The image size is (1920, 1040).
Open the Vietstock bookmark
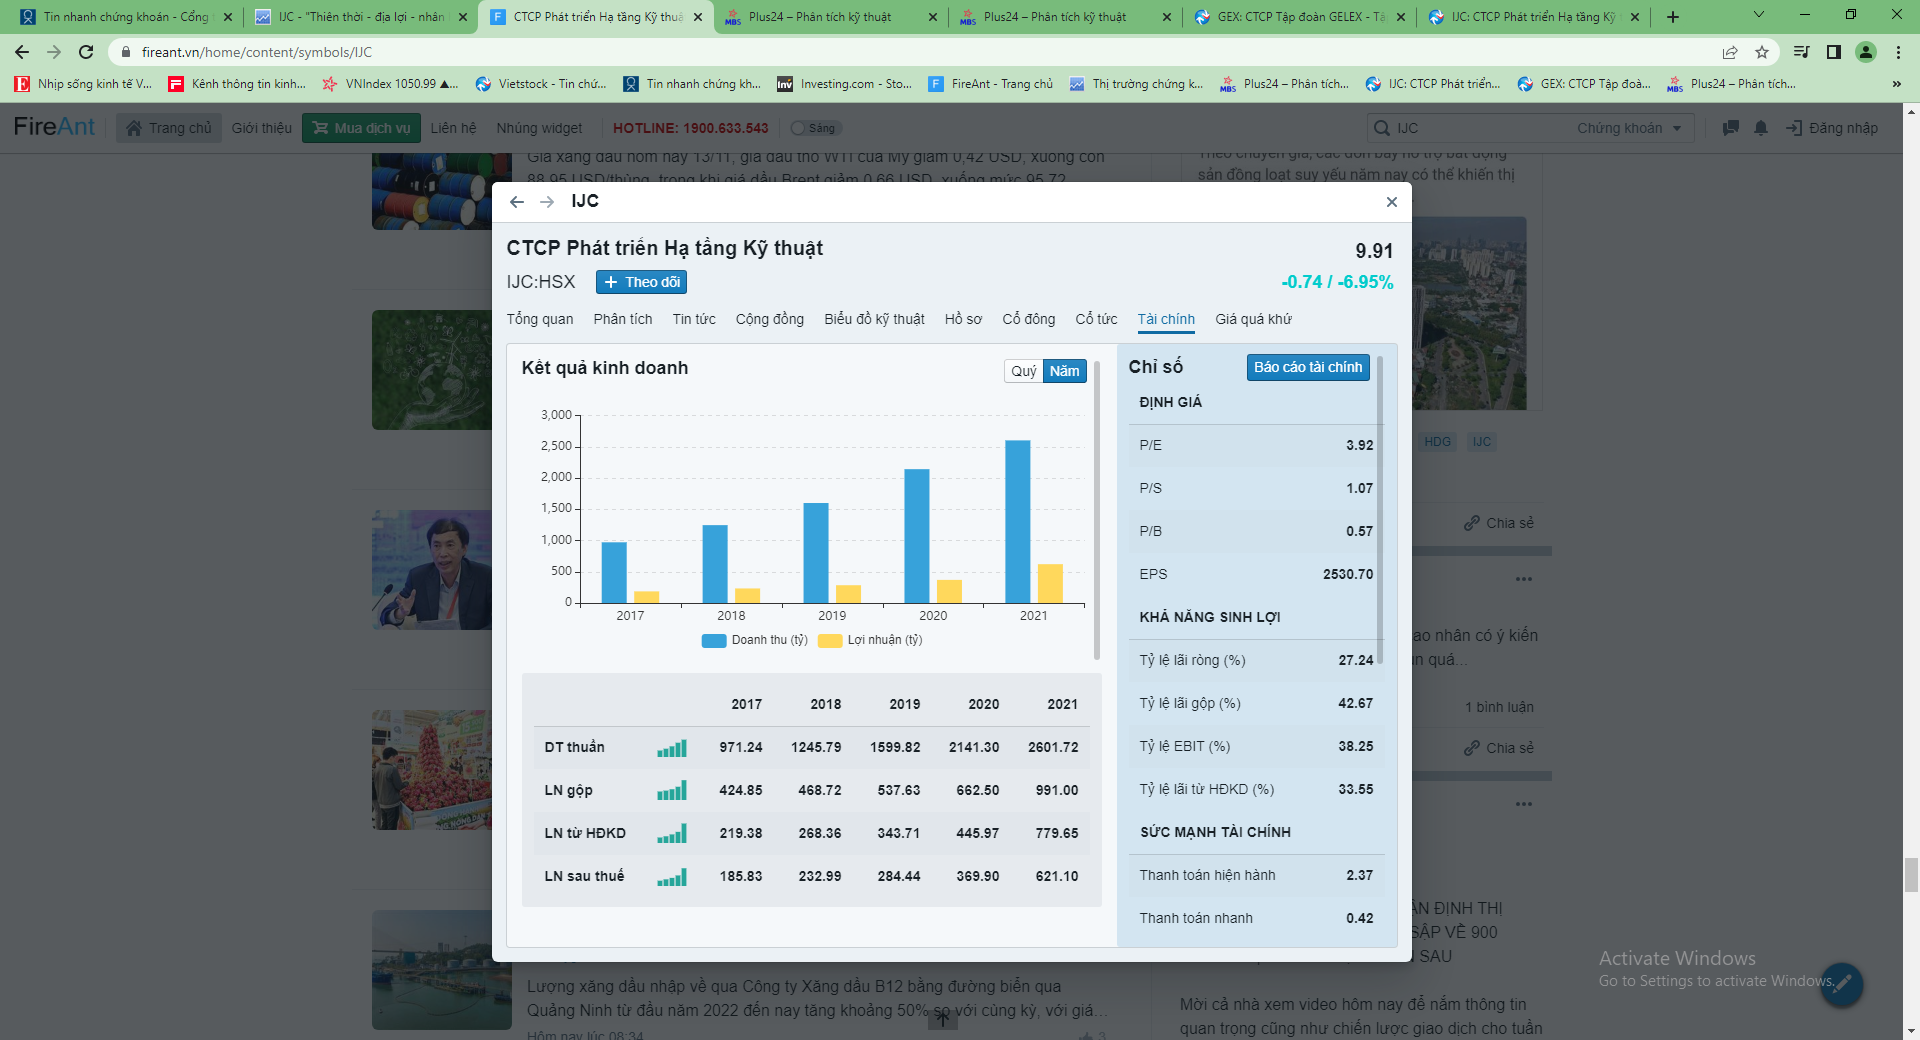pos(541,84)
